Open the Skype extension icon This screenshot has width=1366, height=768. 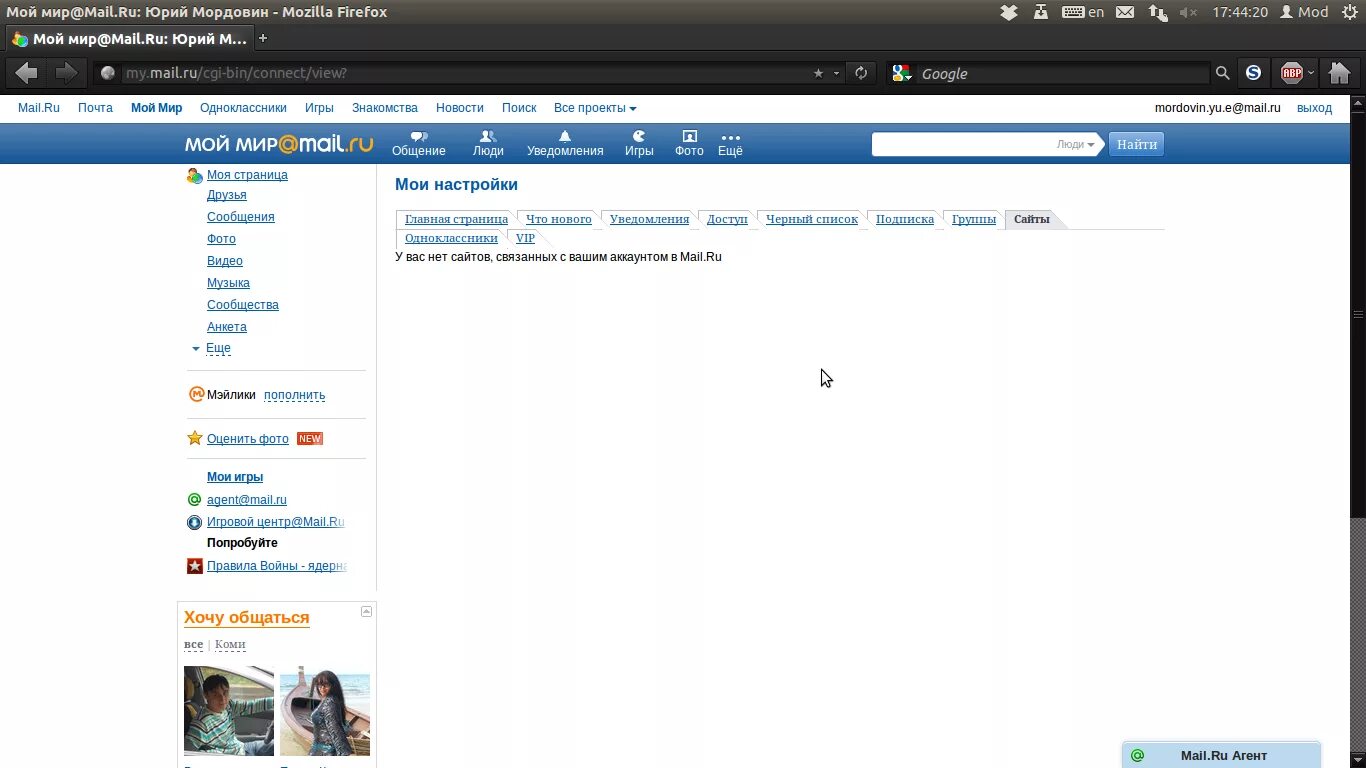[x=1253, y=73]
